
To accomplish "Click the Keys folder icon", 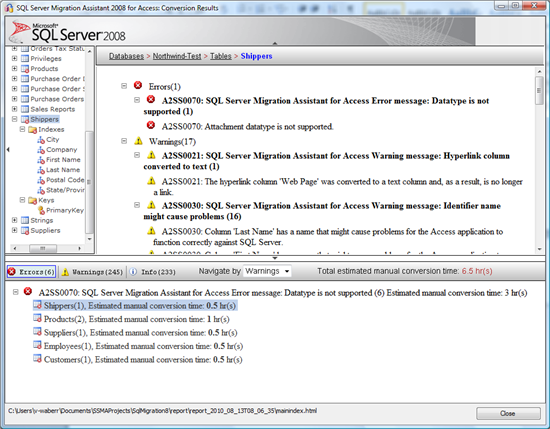I will pos(33,200).
